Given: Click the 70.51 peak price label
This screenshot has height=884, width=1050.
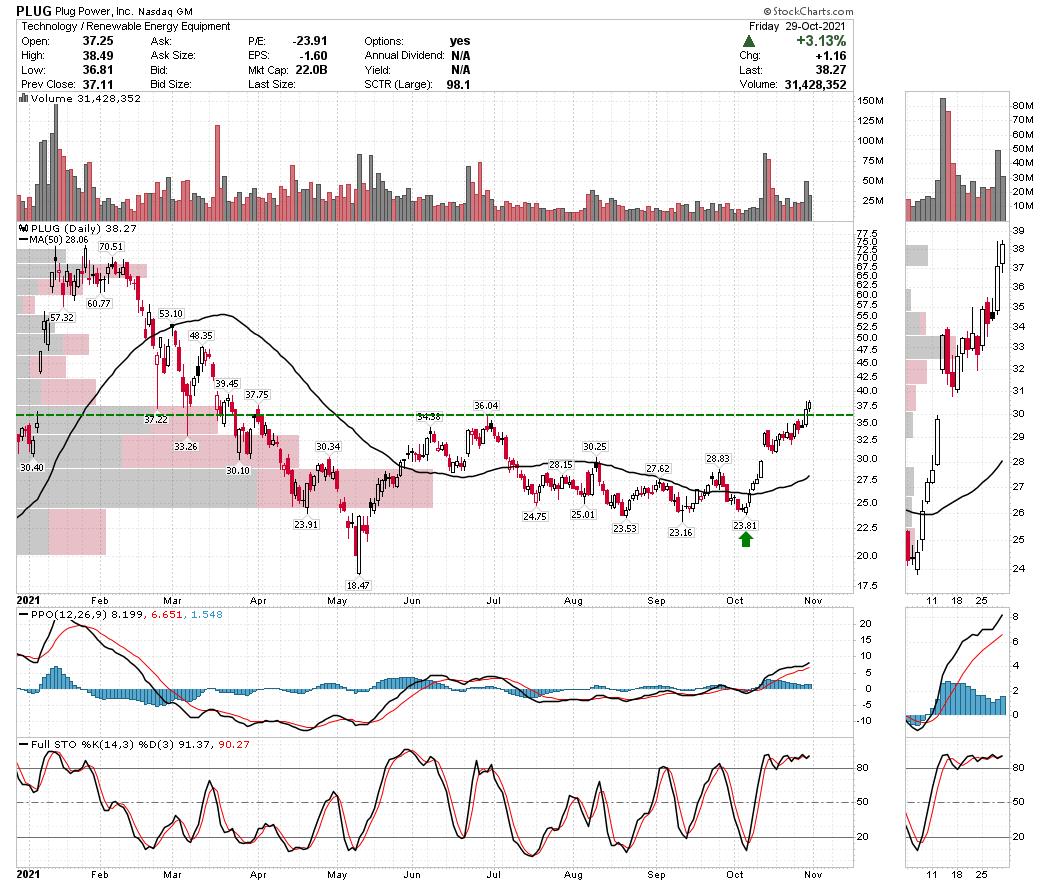Looking at the screenshot, I should 111,246.
